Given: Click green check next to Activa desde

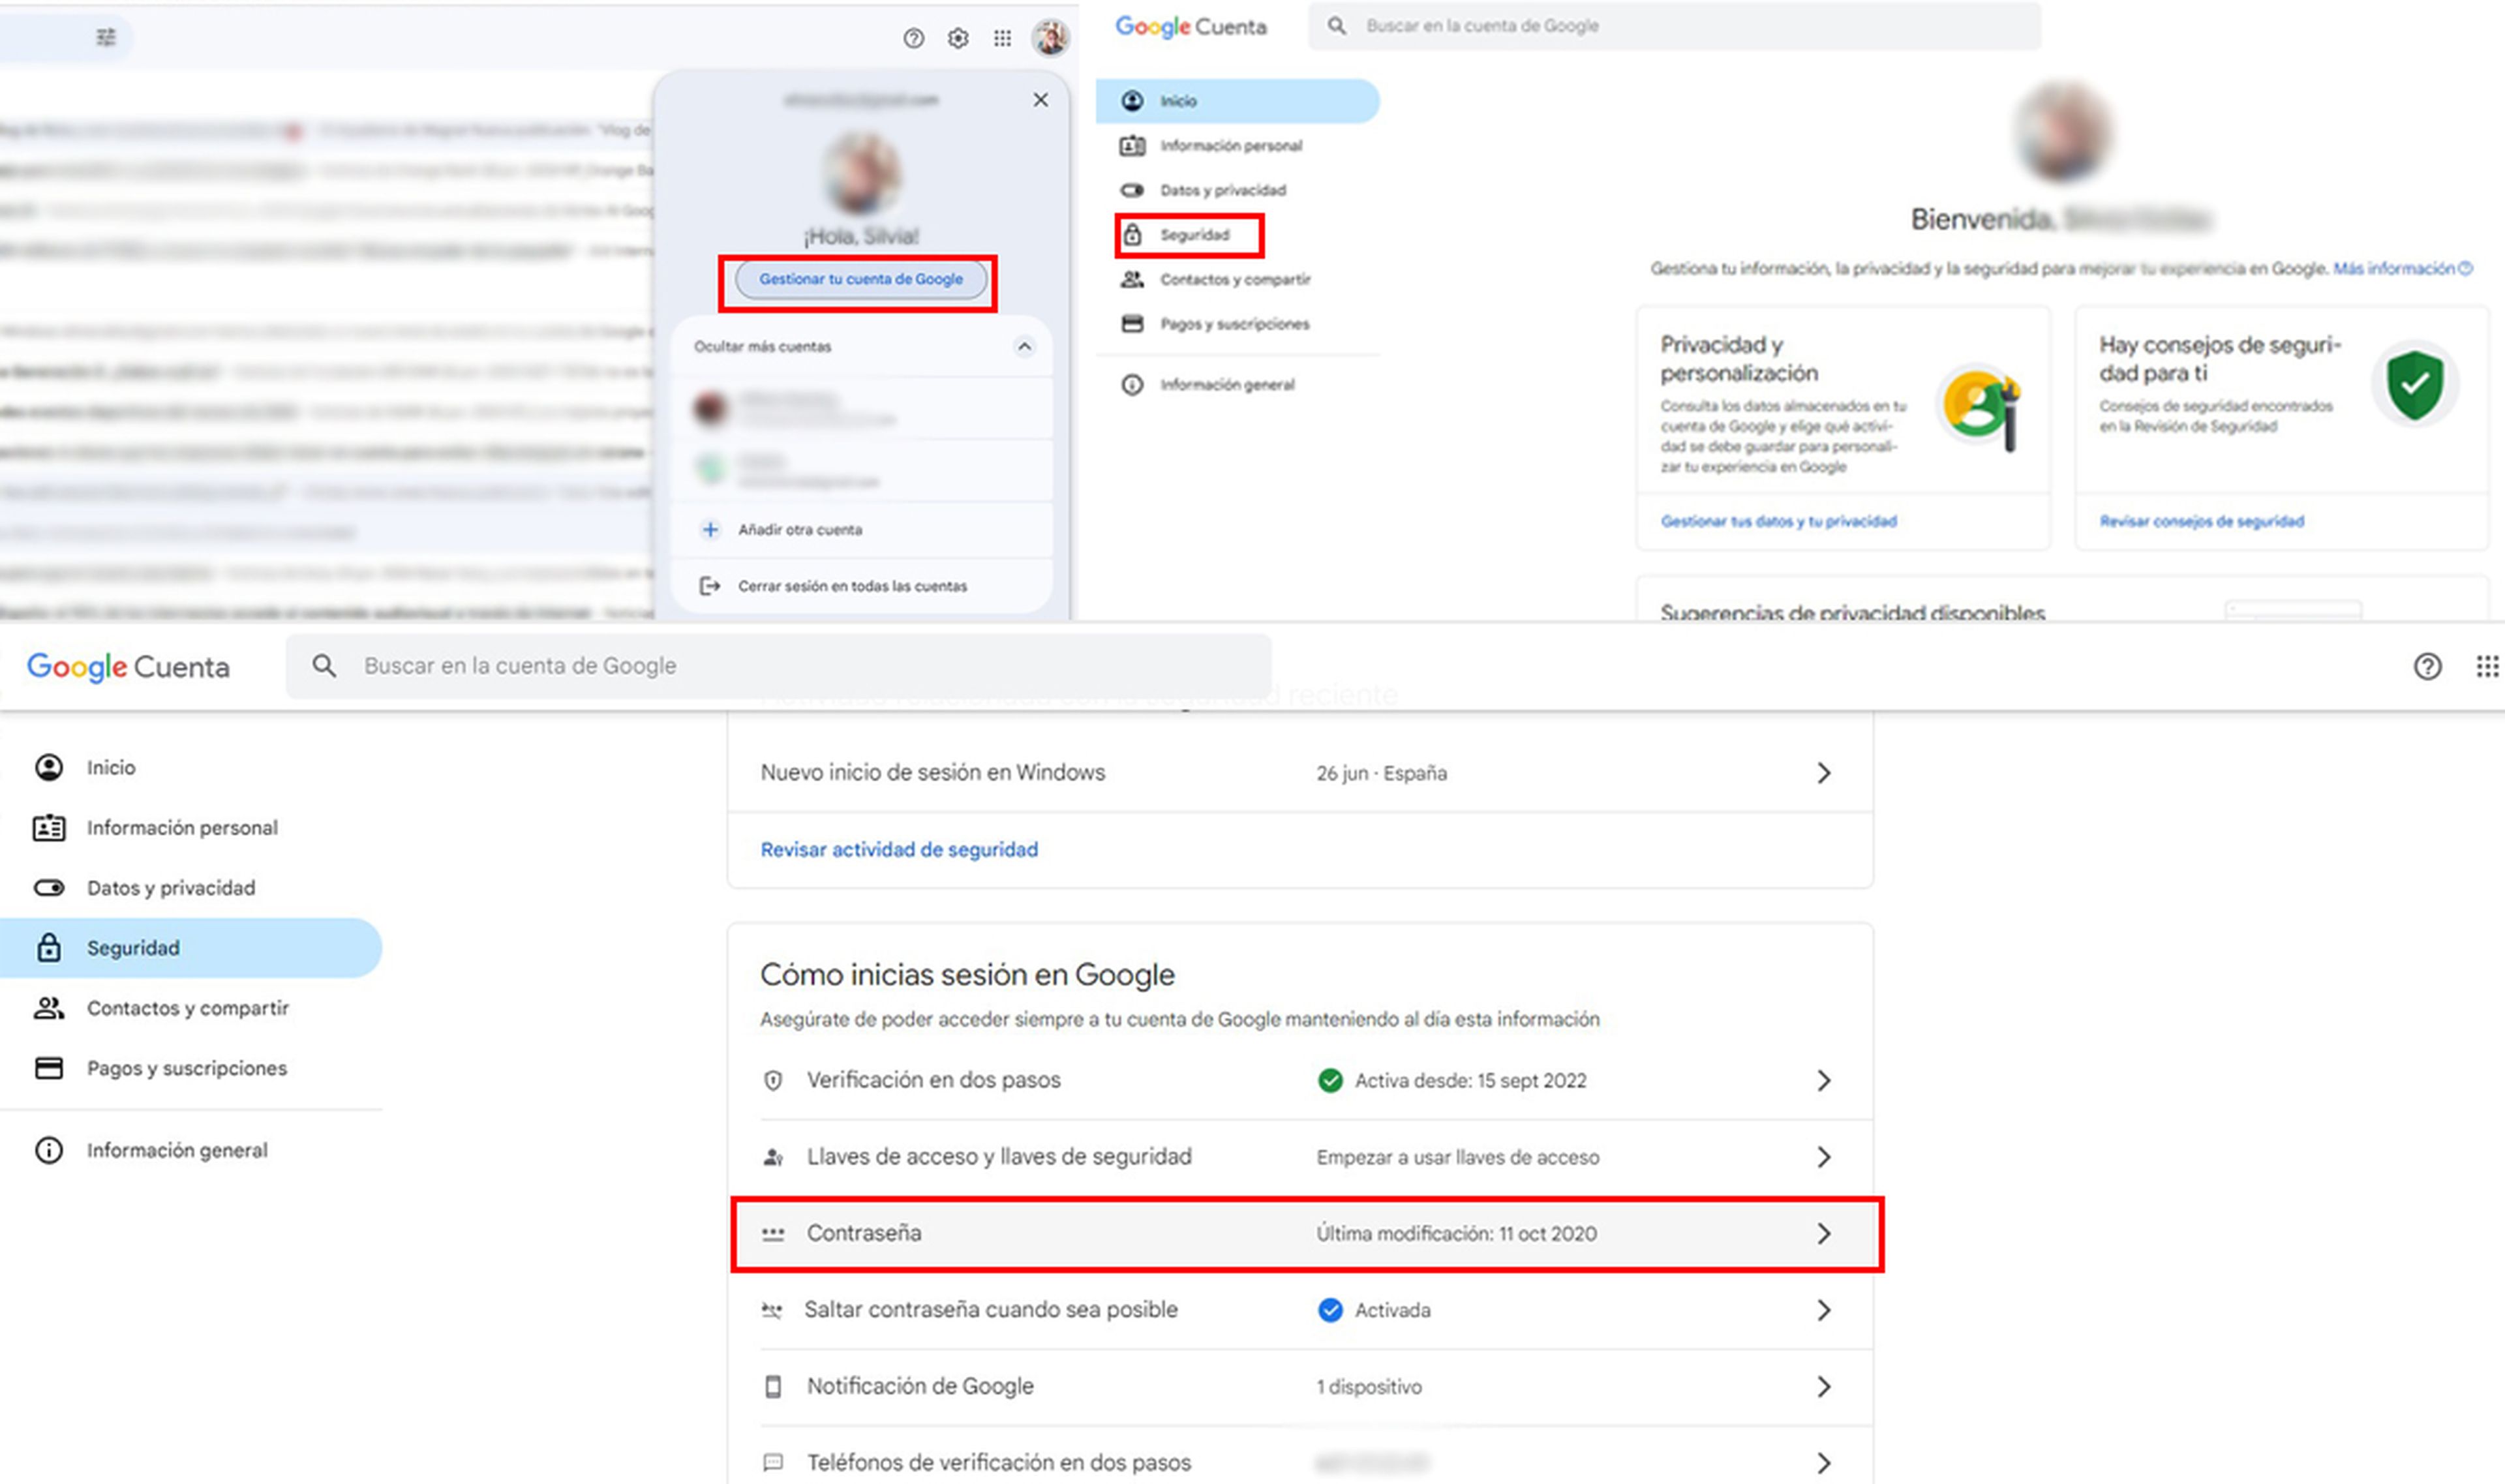Looking at the screenshot, I should (x=1330, y=1081).
